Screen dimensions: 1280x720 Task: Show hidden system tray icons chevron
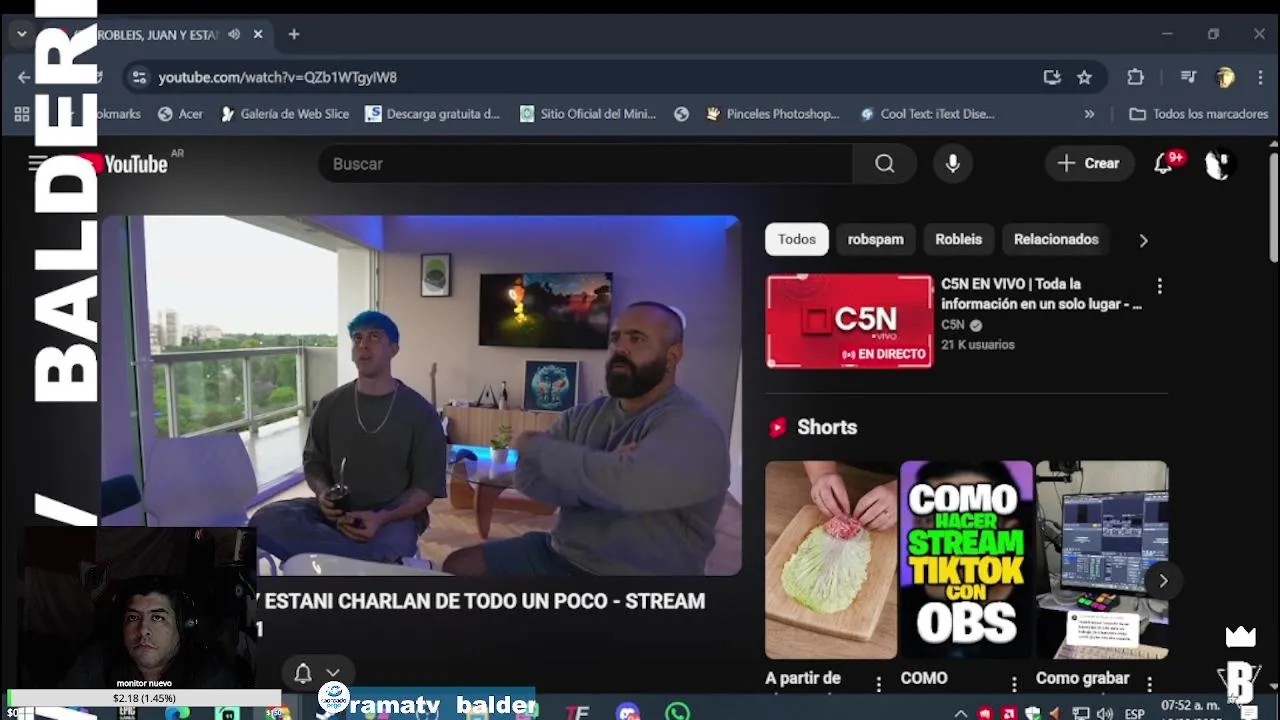click(961, 714)
